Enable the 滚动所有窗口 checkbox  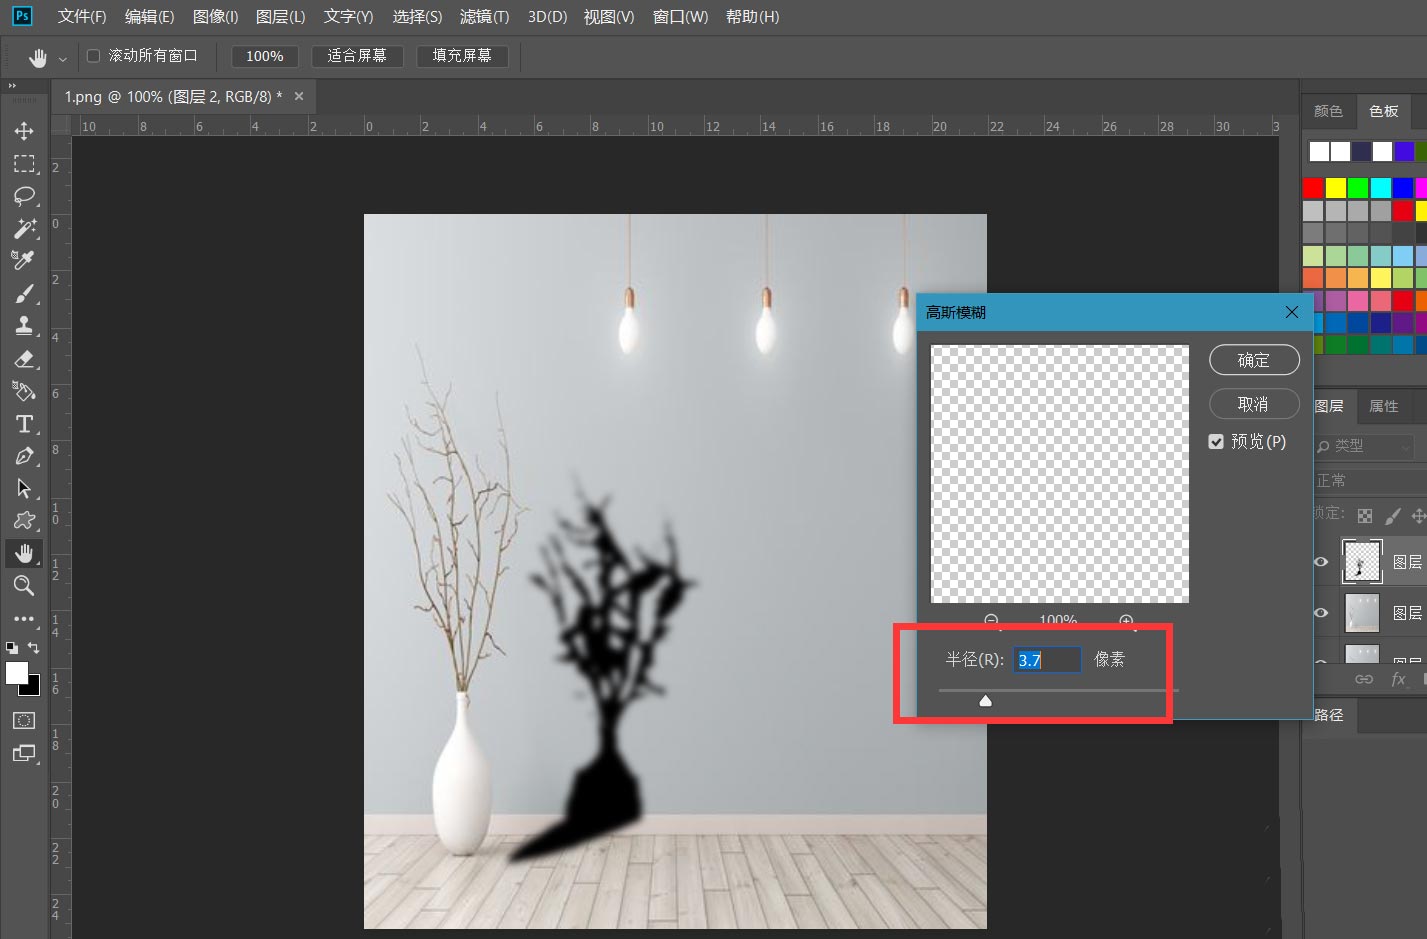[94, 56]
